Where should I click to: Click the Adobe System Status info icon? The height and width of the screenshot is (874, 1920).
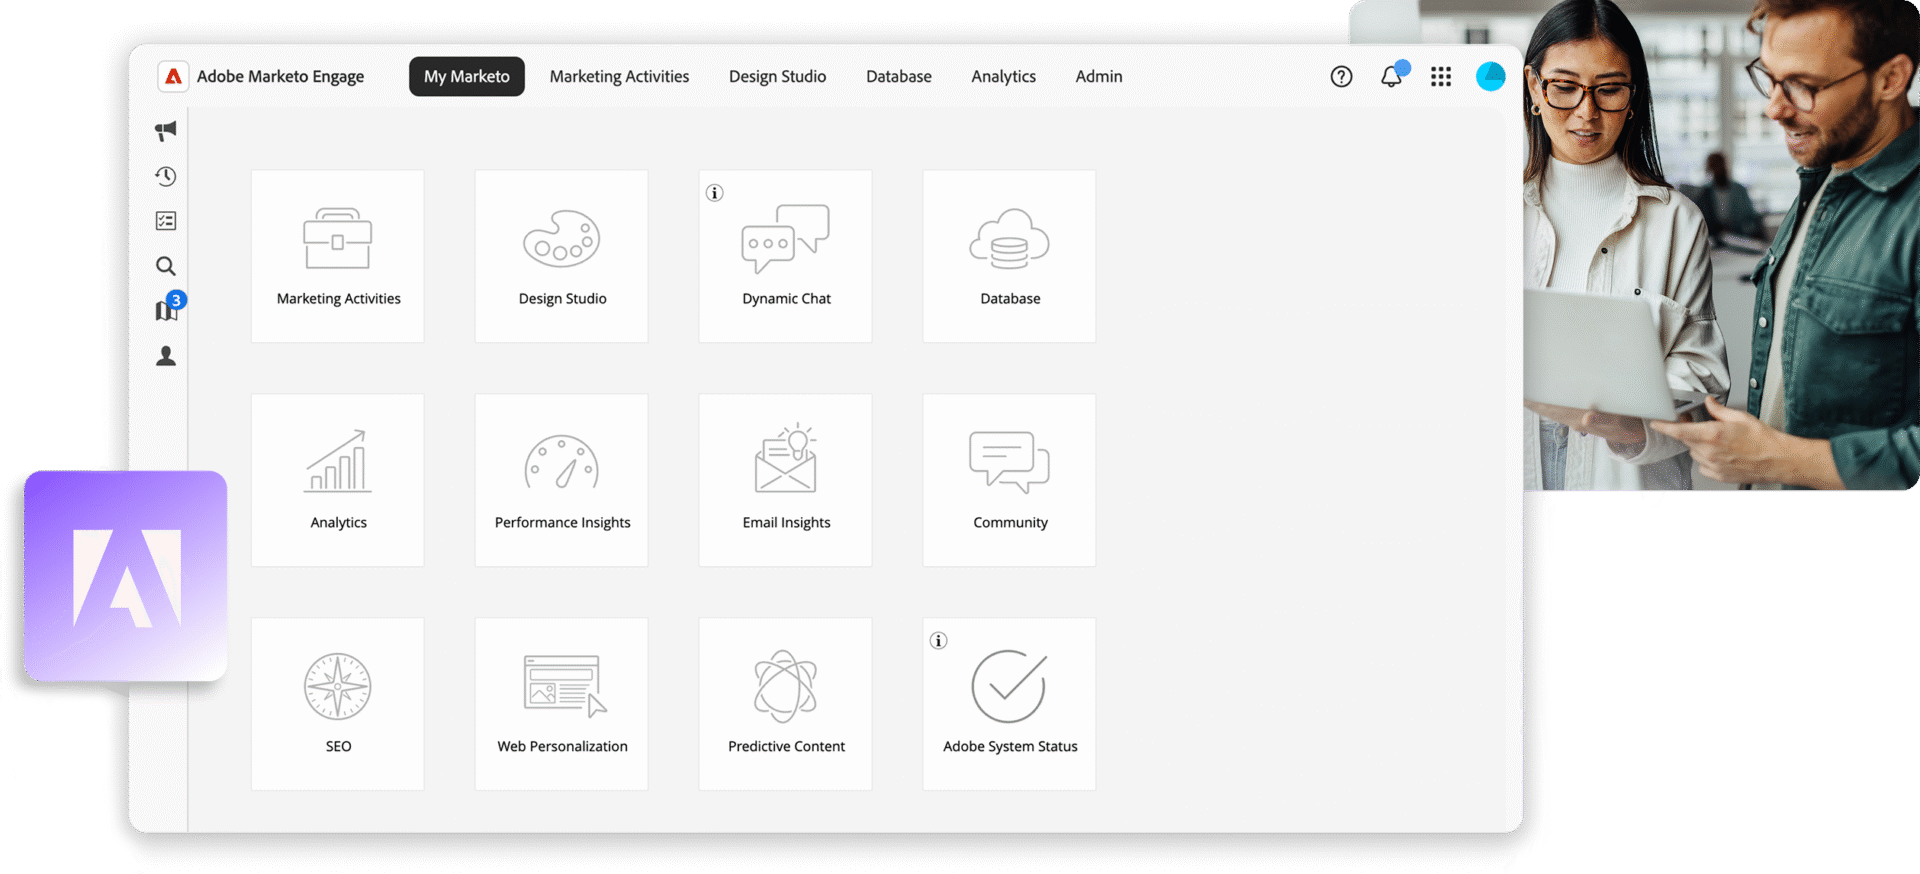(938, 641)
